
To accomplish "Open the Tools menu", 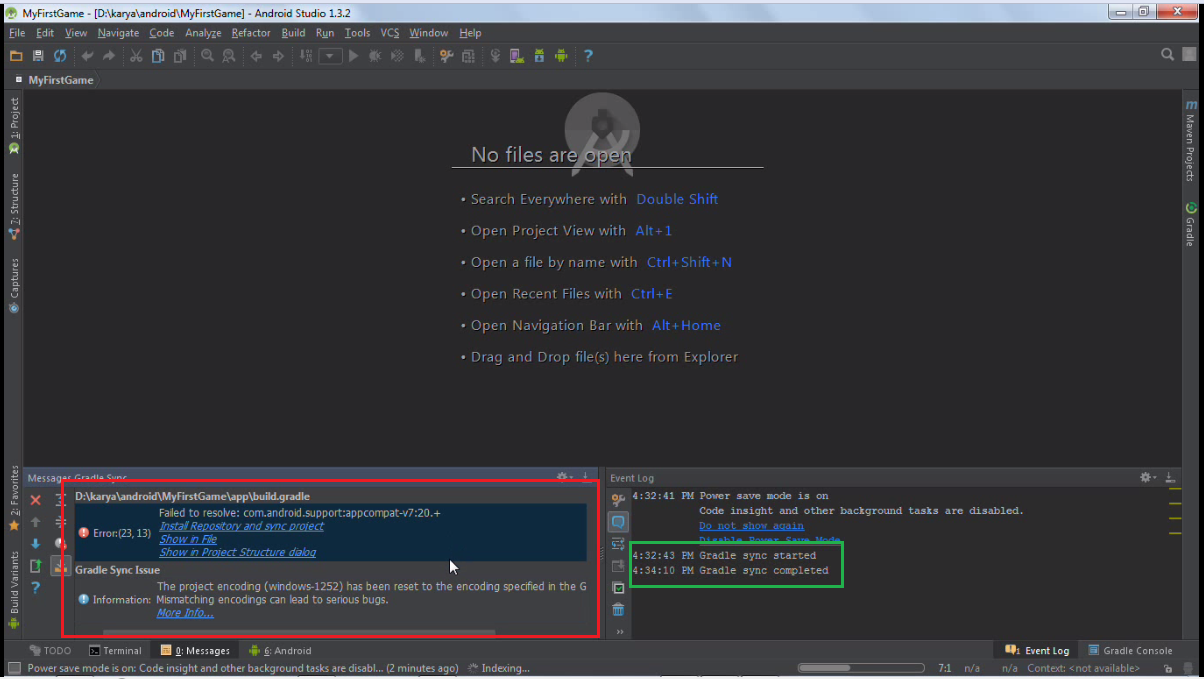I will pos(357,33).
